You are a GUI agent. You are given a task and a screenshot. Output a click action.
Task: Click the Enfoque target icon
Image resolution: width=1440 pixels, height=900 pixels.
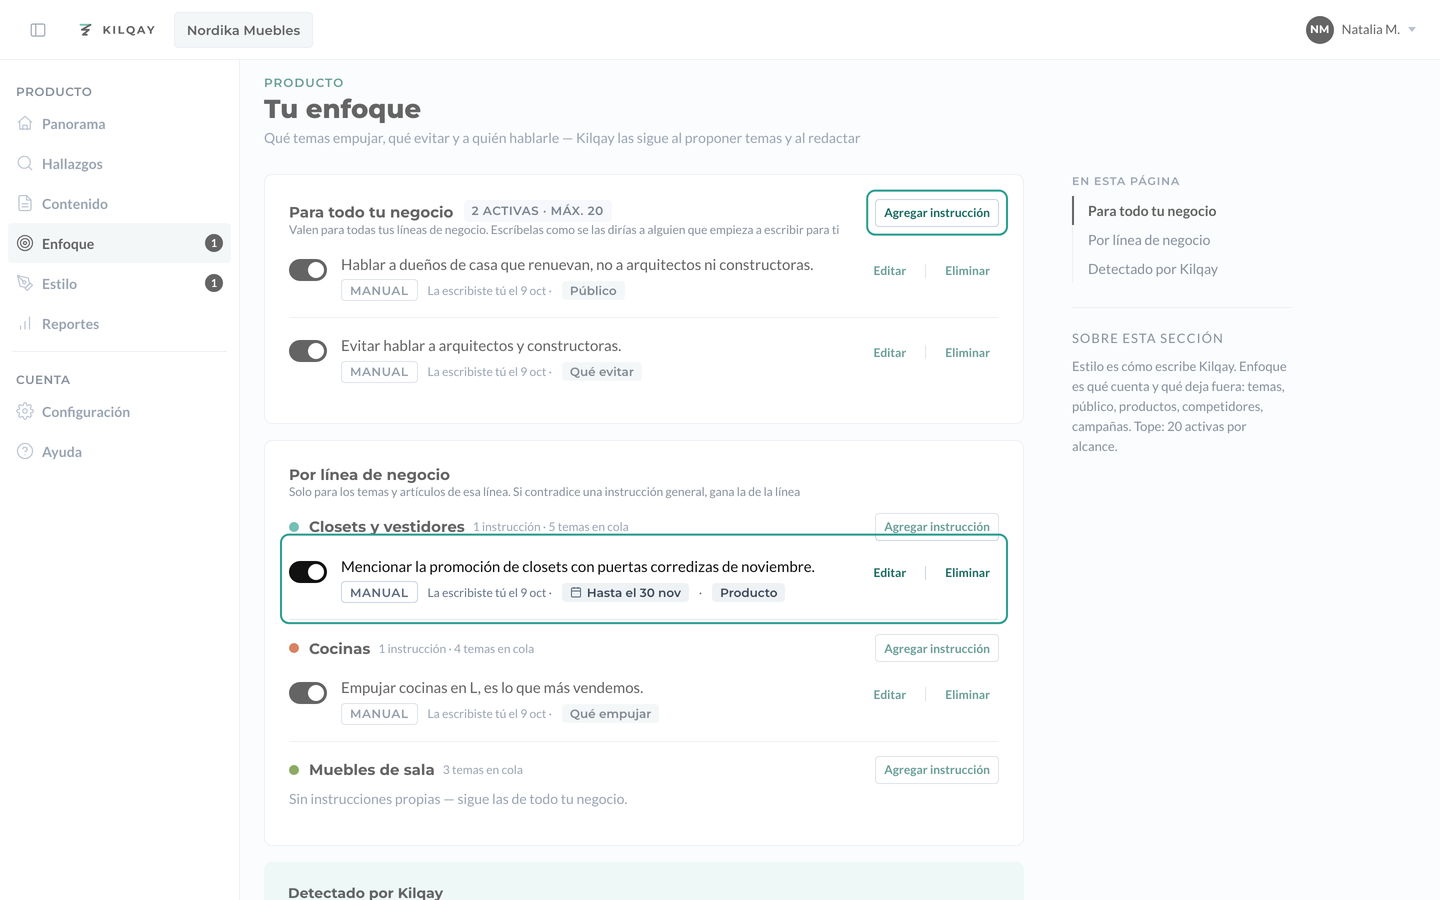click(x=25, y=243)
